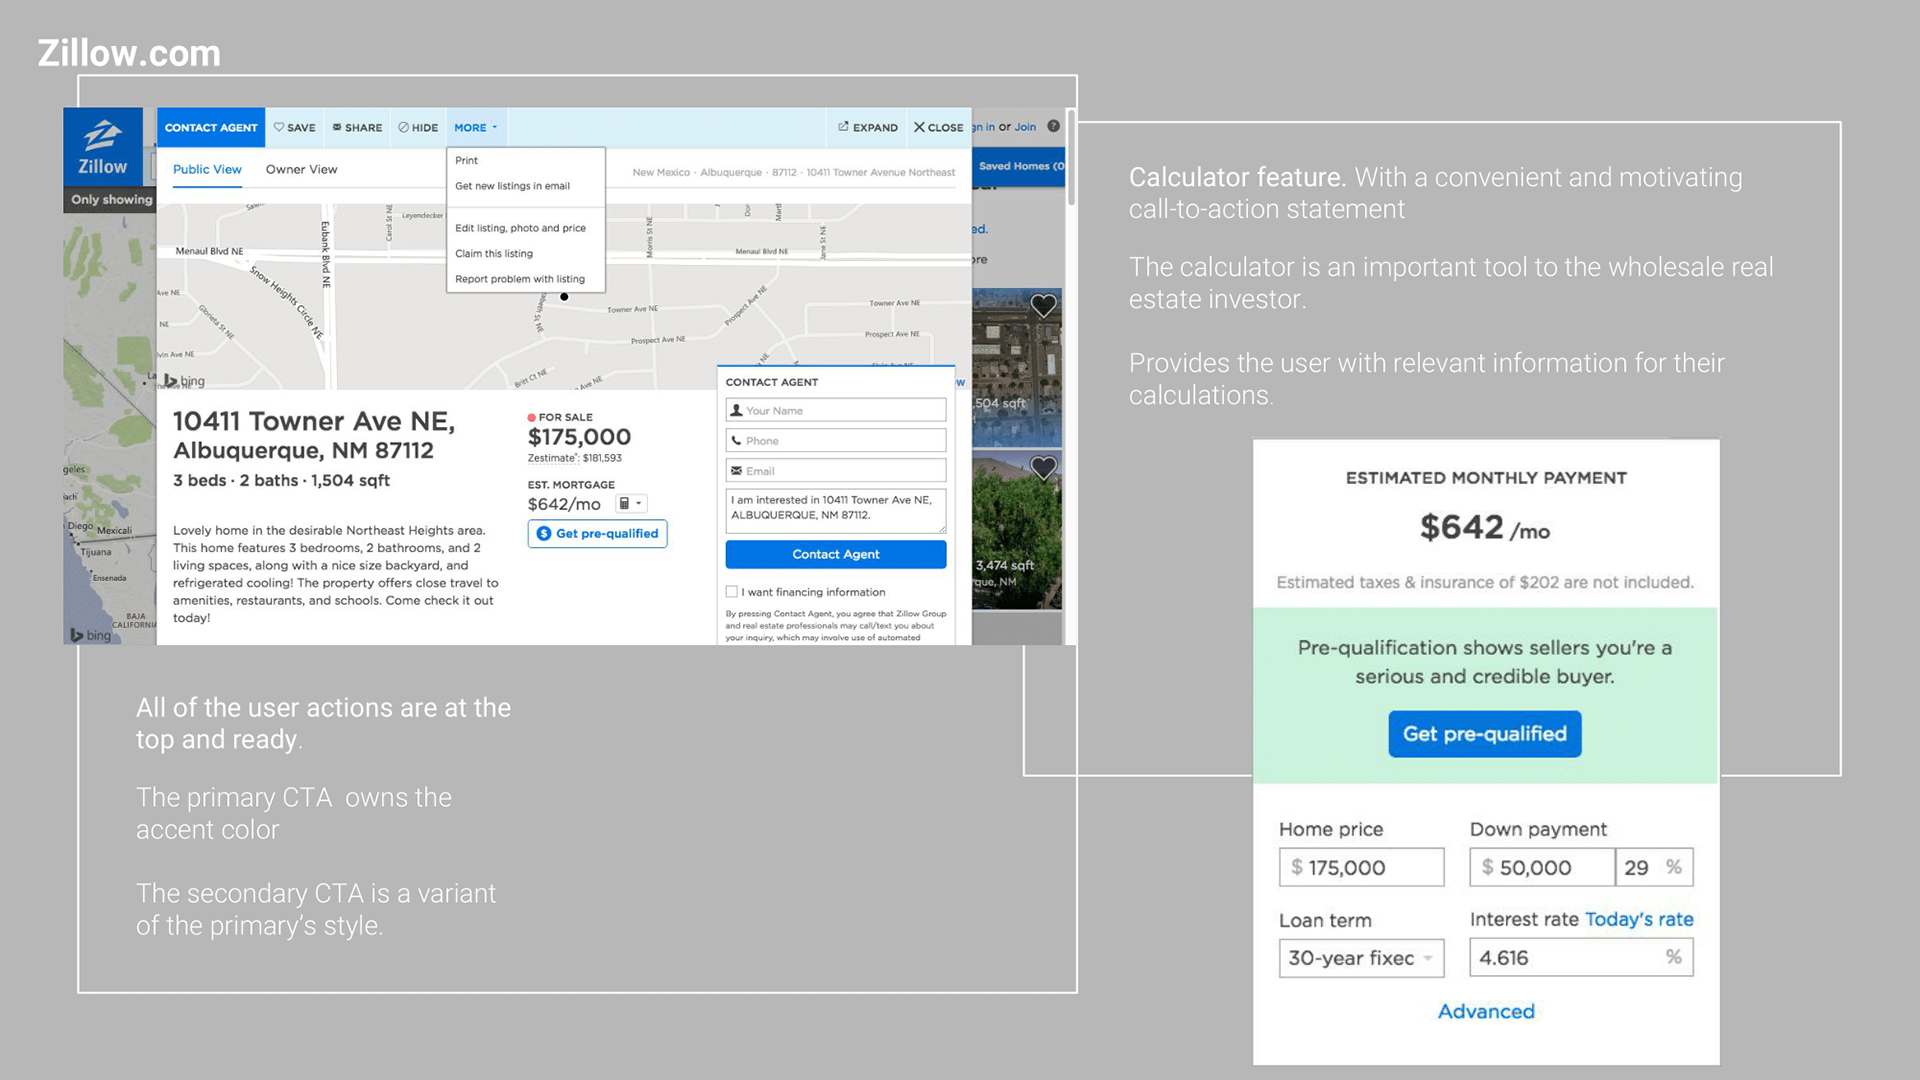Image resolution: width=1920 pixels, height=1080 pixels.
Task: Open the Loan term dropdown
Action: 1361,958
